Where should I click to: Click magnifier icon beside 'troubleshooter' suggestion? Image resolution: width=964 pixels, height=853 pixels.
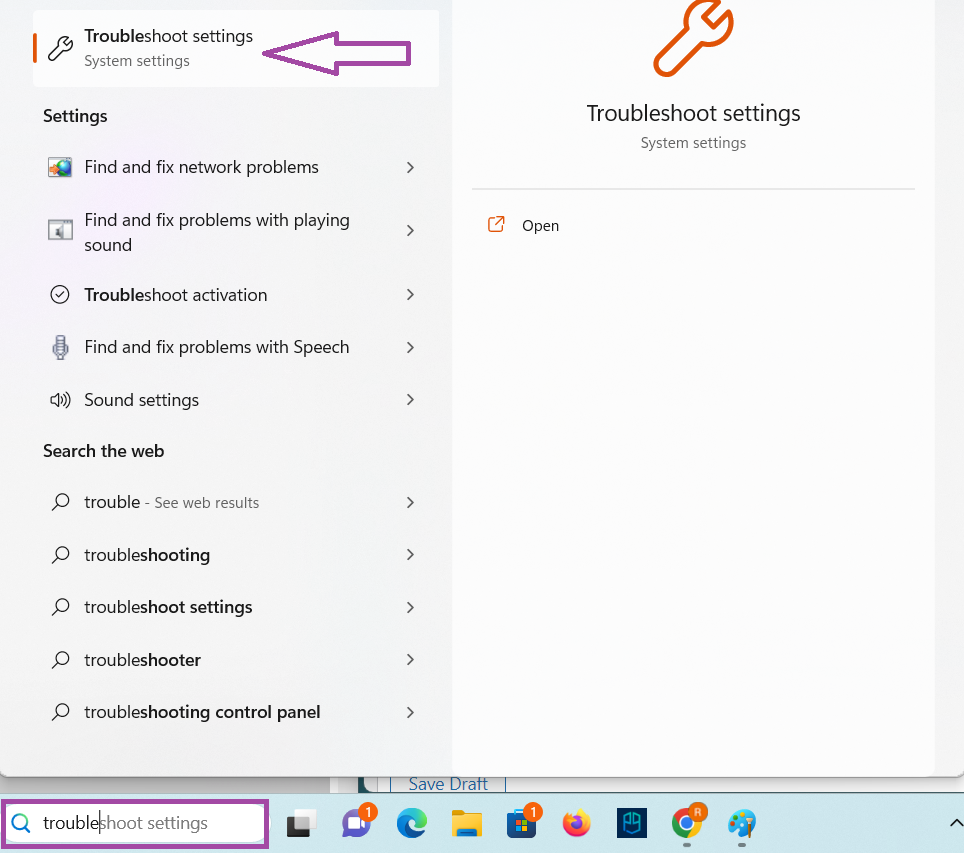[x=60, y=659]
